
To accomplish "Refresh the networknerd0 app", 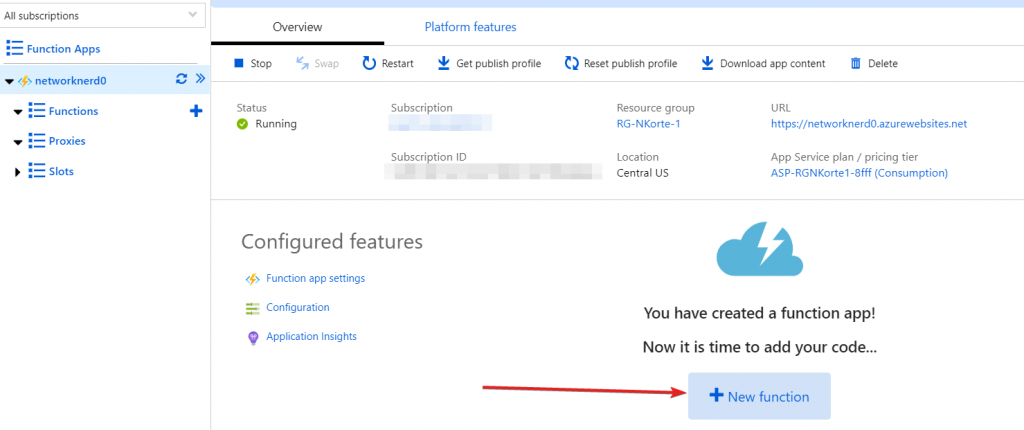I will click(182, 79).
